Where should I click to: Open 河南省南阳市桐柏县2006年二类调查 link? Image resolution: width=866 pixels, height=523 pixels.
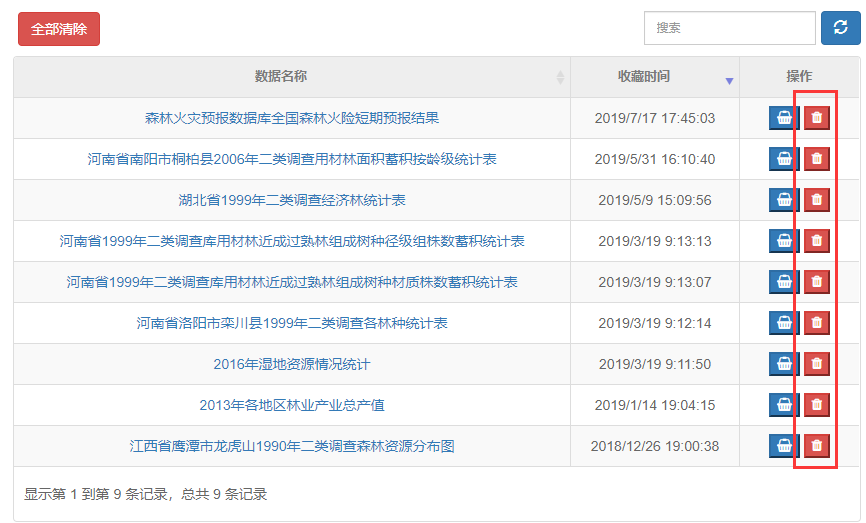[x=292, y=159]
